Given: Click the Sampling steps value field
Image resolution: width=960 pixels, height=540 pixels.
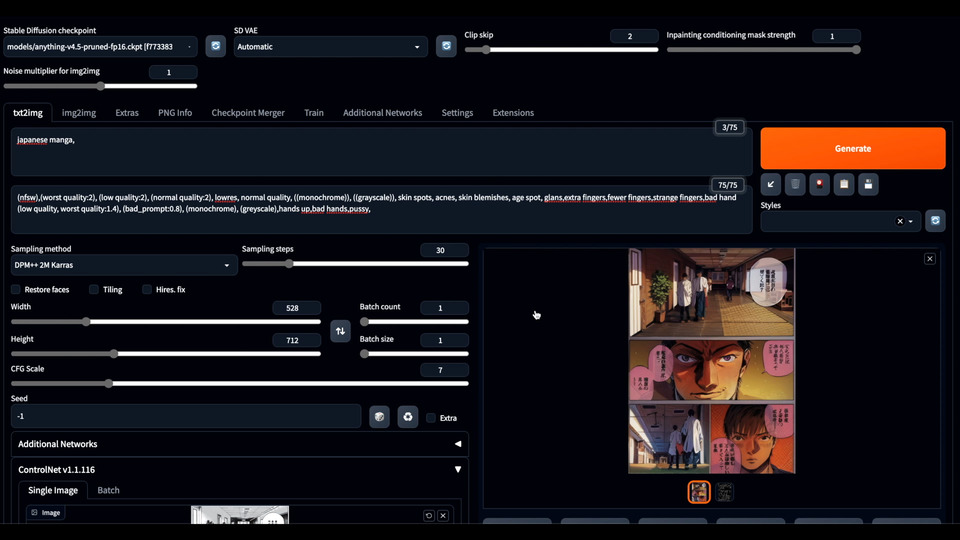Looking at the screenshot, I should 444,250.
